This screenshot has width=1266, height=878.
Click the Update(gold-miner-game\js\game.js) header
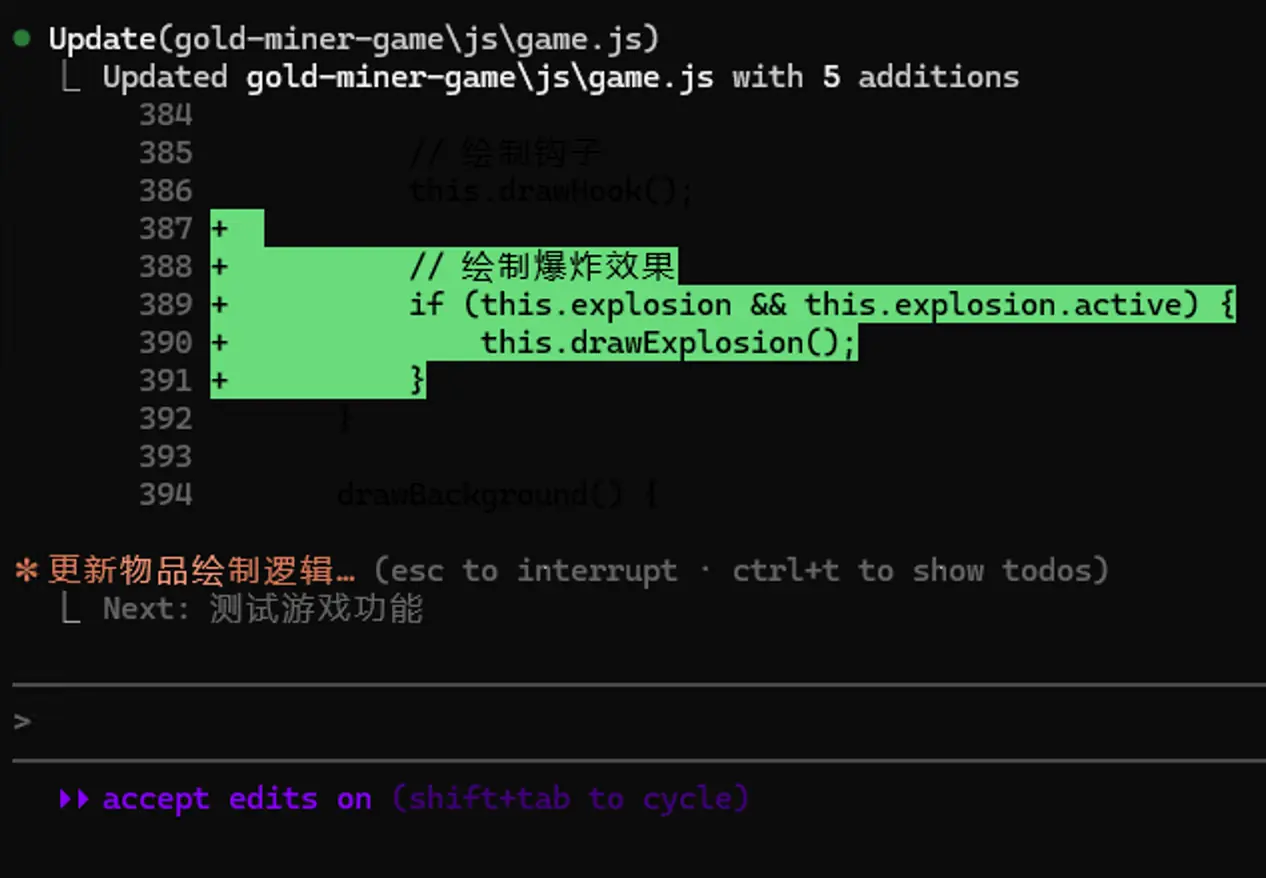(x=355, y=39)
